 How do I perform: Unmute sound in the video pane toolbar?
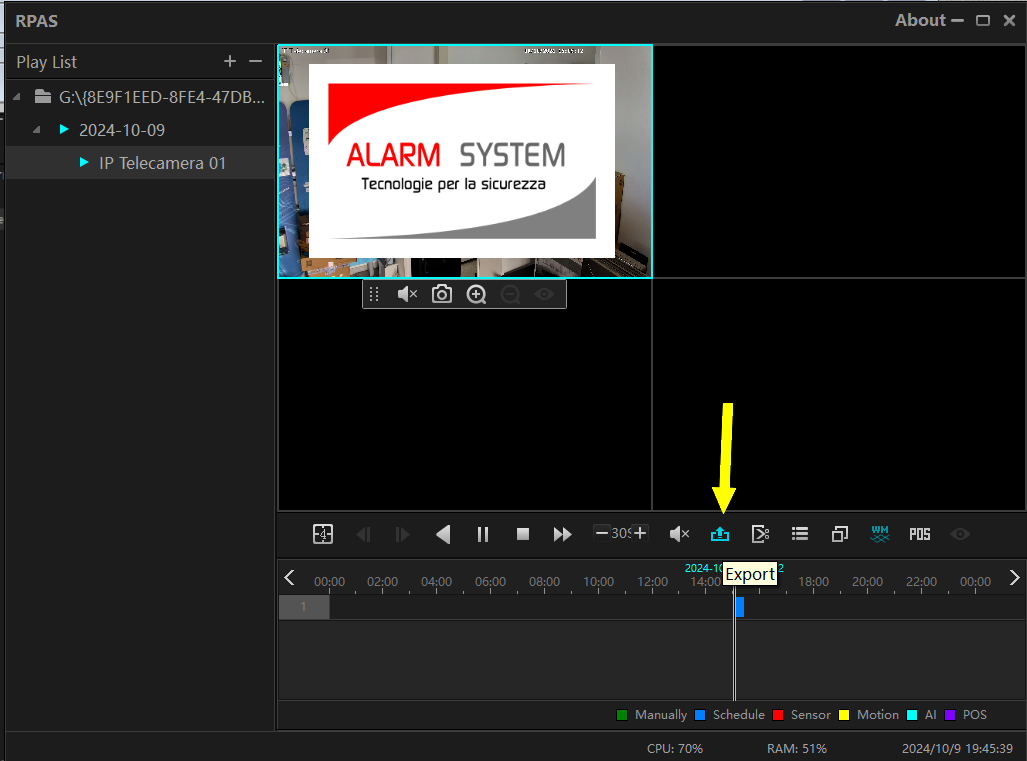click(407, 295)
